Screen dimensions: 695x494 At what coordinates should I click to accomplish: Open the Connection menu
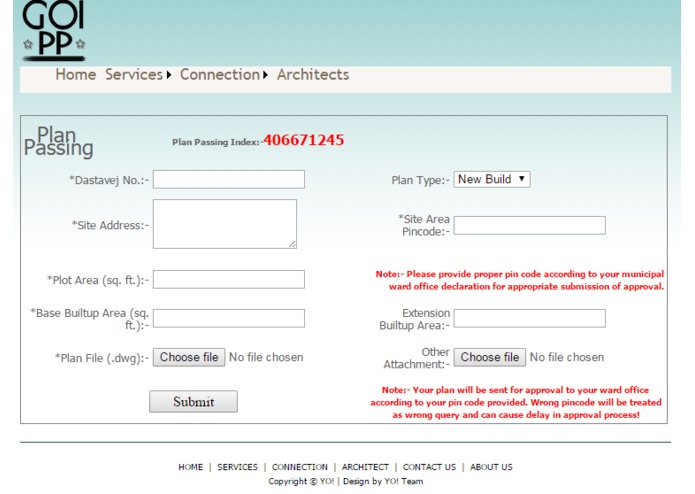click(x=220, y=74)
